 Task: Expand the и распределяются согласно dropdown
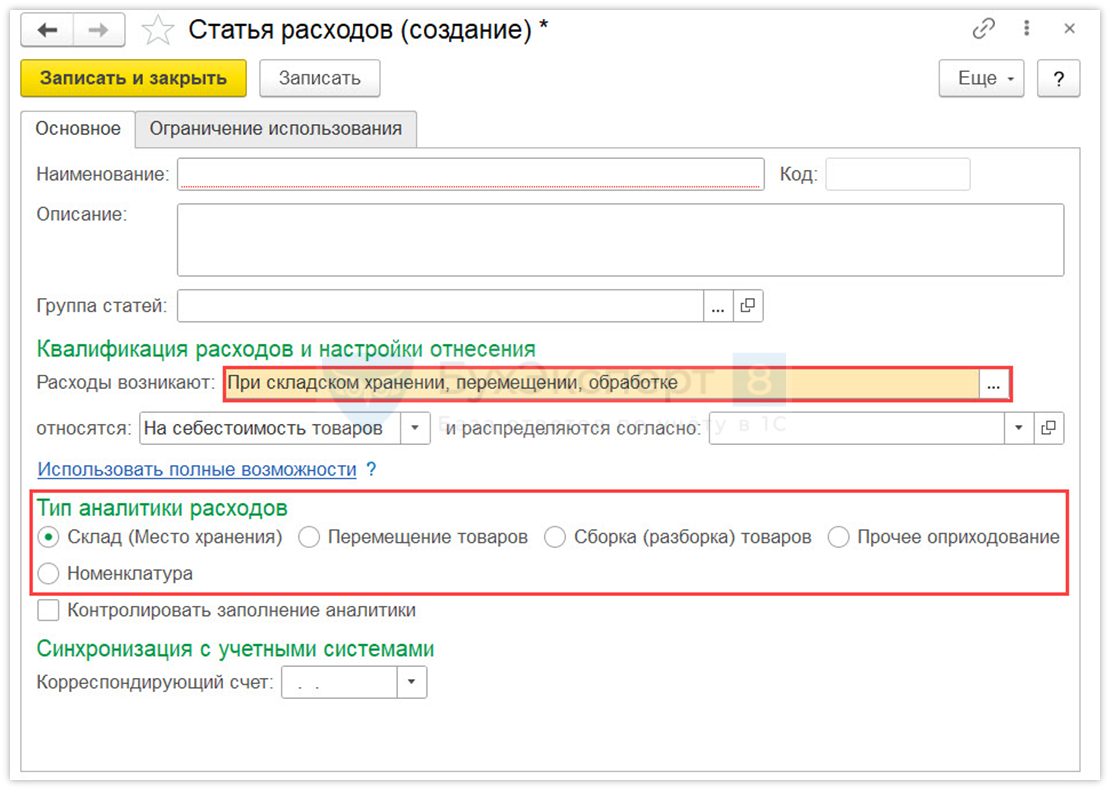(x=1019, y=428)
